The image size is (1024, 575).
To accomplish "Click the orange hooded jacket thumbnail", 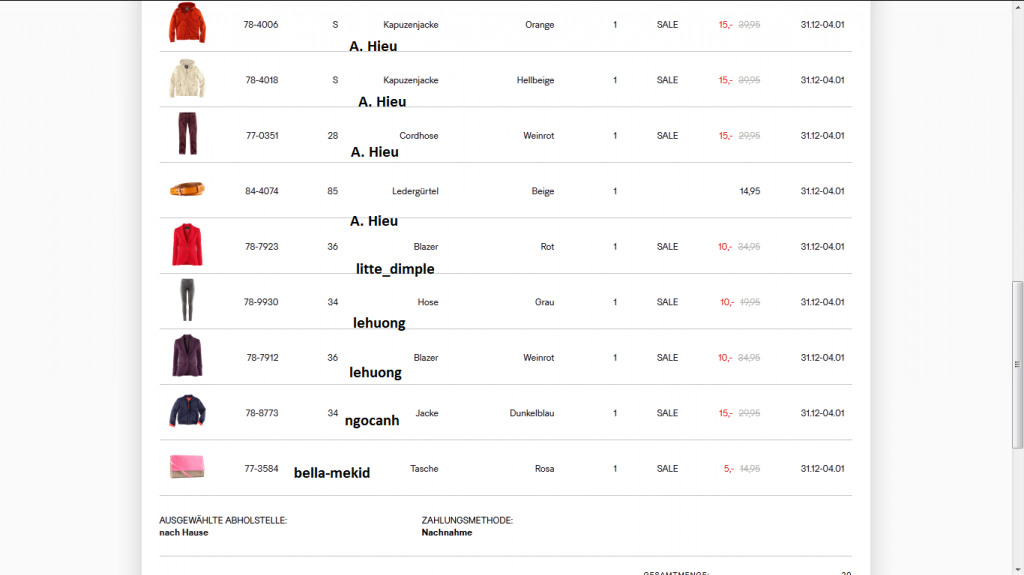I will (187, 24).
